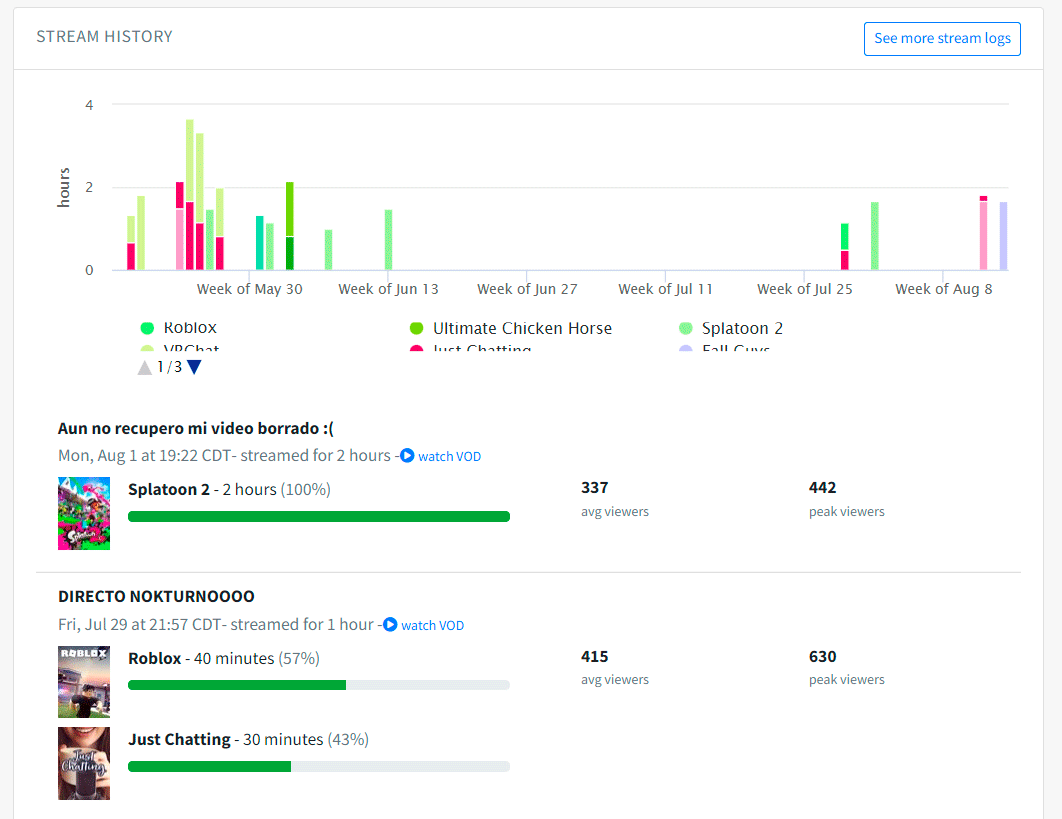The image size is (1062, 819).
Task: Click the 415 avg viewers value
Action: pos(595,656)
